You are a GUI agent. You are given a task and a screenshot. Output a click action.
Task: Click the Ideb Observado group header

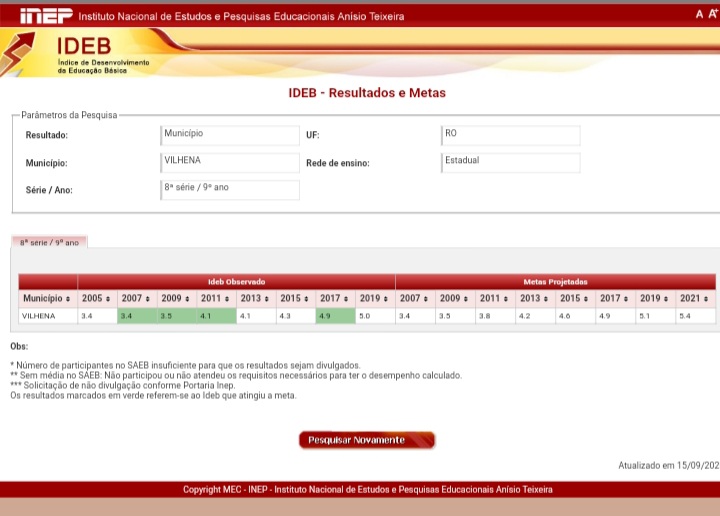pos(236,282)
